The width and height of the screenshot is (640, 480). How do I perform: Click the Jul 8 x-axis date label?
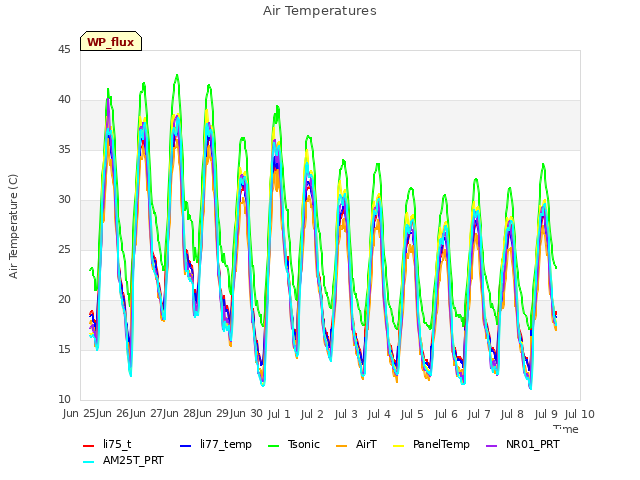pyautogui.click(x=512, y=414)
